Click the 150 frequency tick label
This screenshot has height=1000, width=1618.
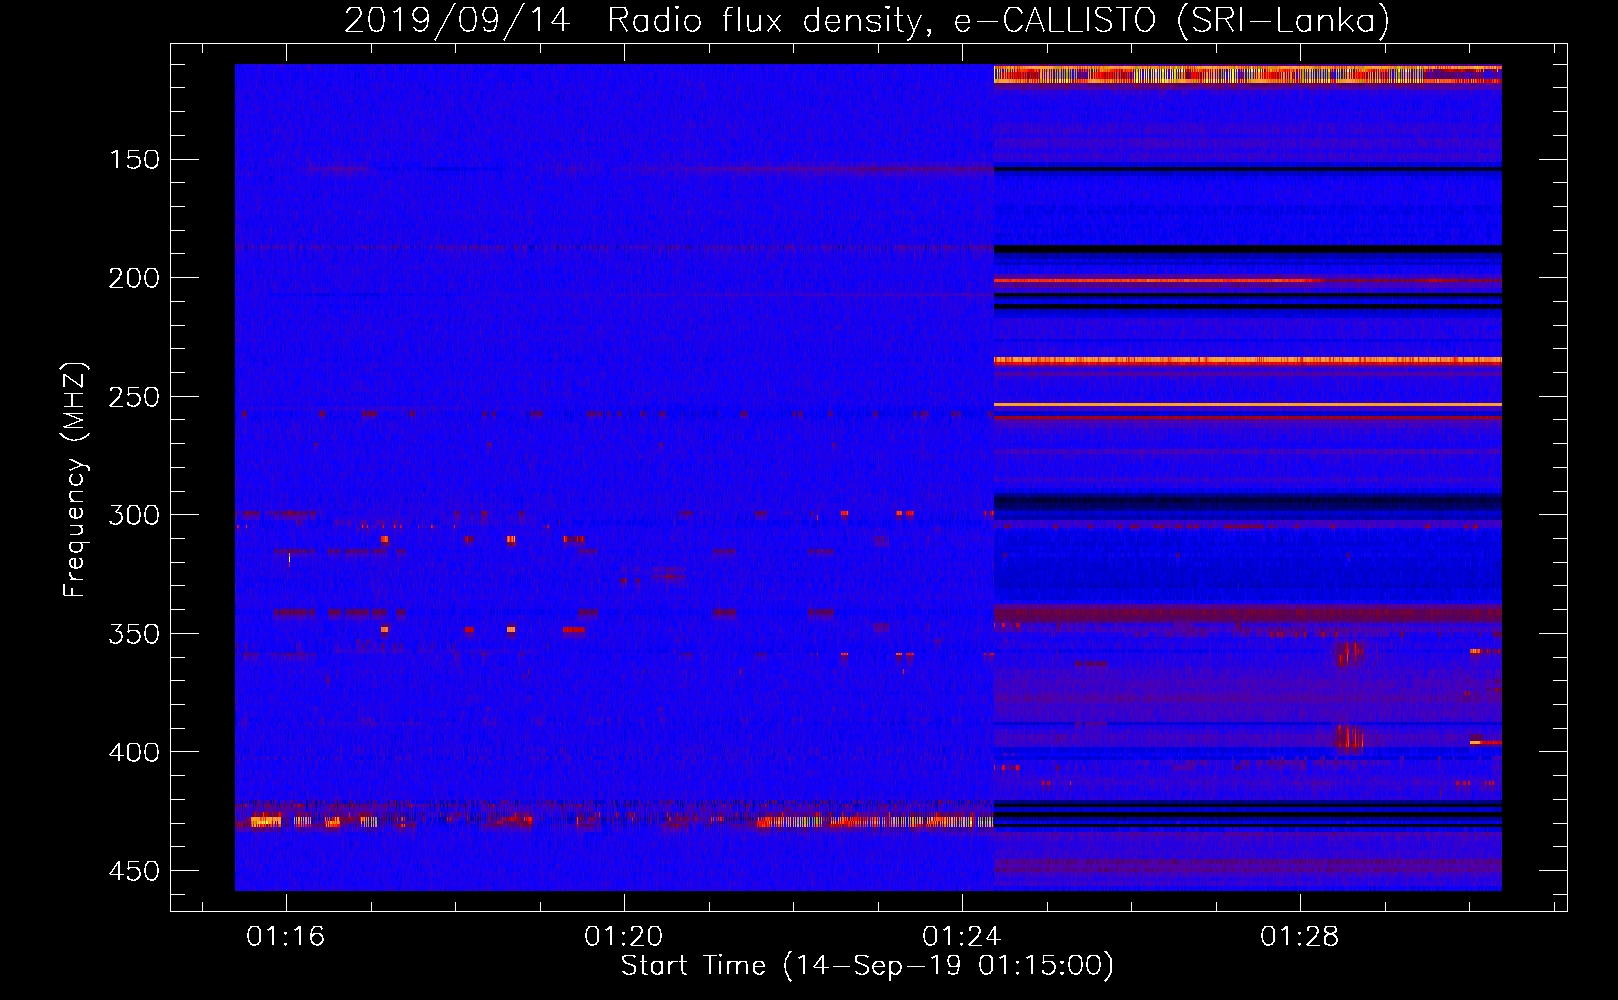(x=134, y=160)
